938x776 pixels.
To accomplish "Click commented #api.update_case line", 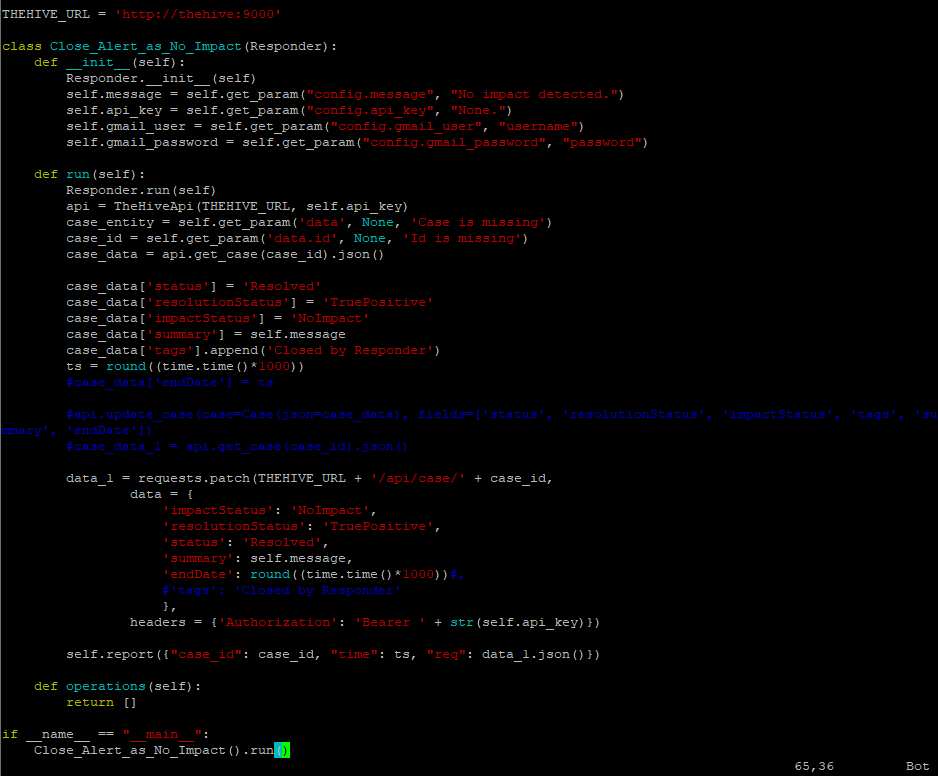I will click(469, 422).
